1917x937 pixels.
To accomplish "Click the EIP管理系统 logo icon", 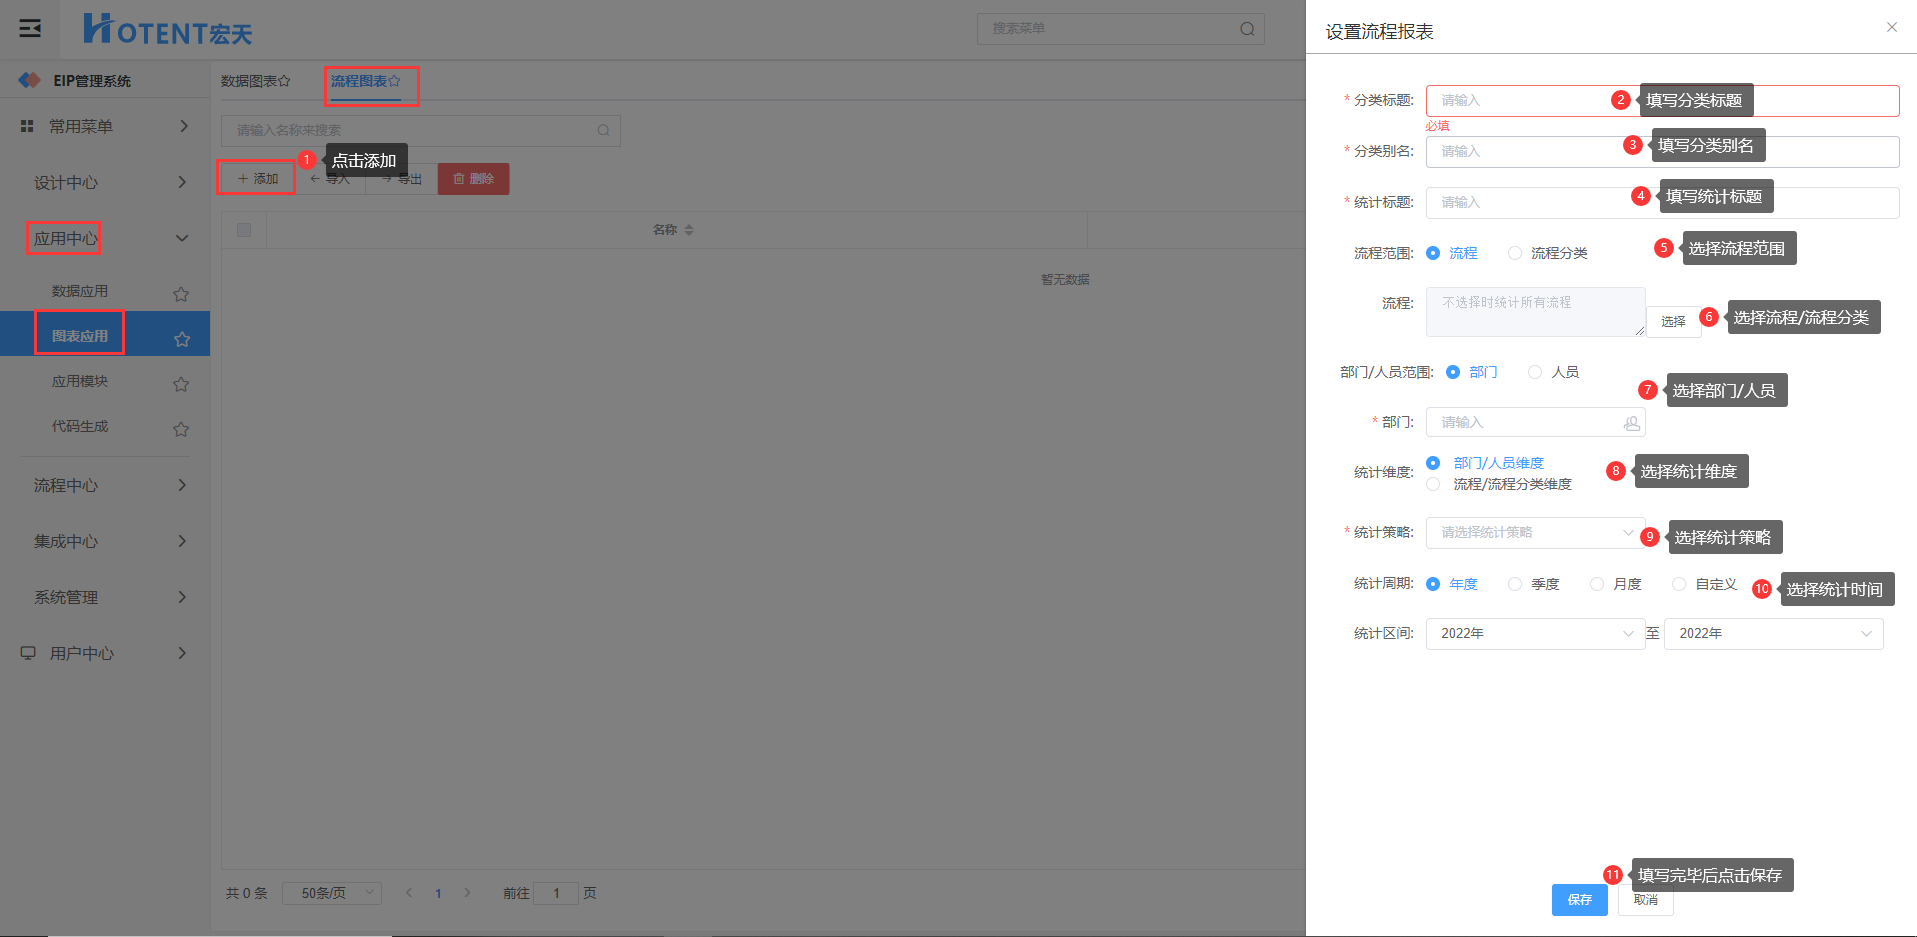I will click(30, 80).
